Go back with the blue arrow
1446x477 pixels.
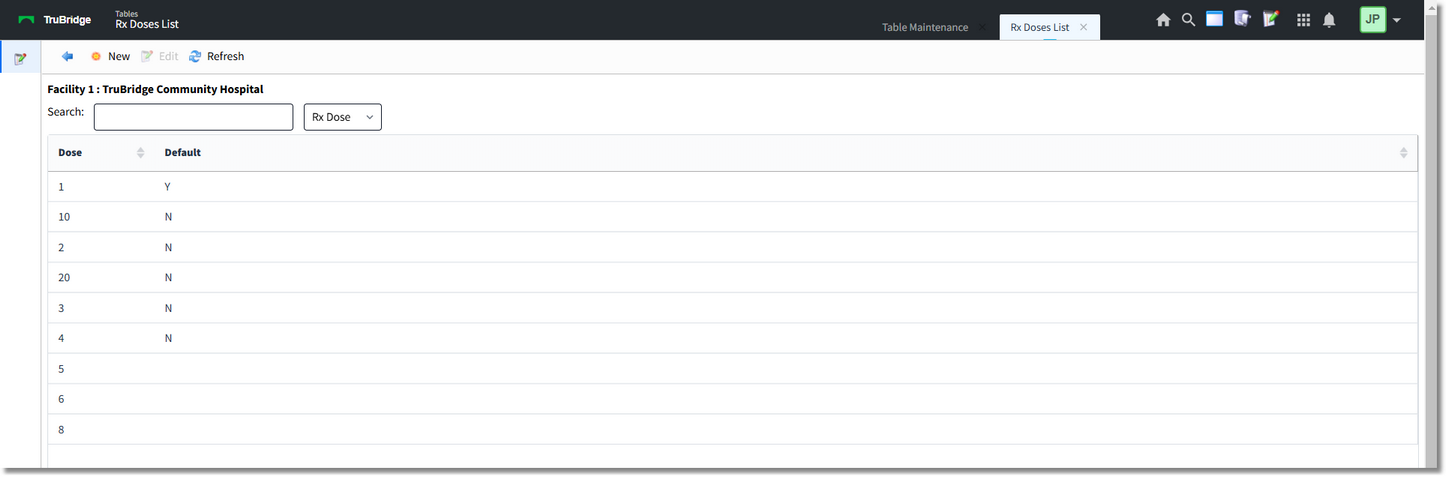point(67,56)
